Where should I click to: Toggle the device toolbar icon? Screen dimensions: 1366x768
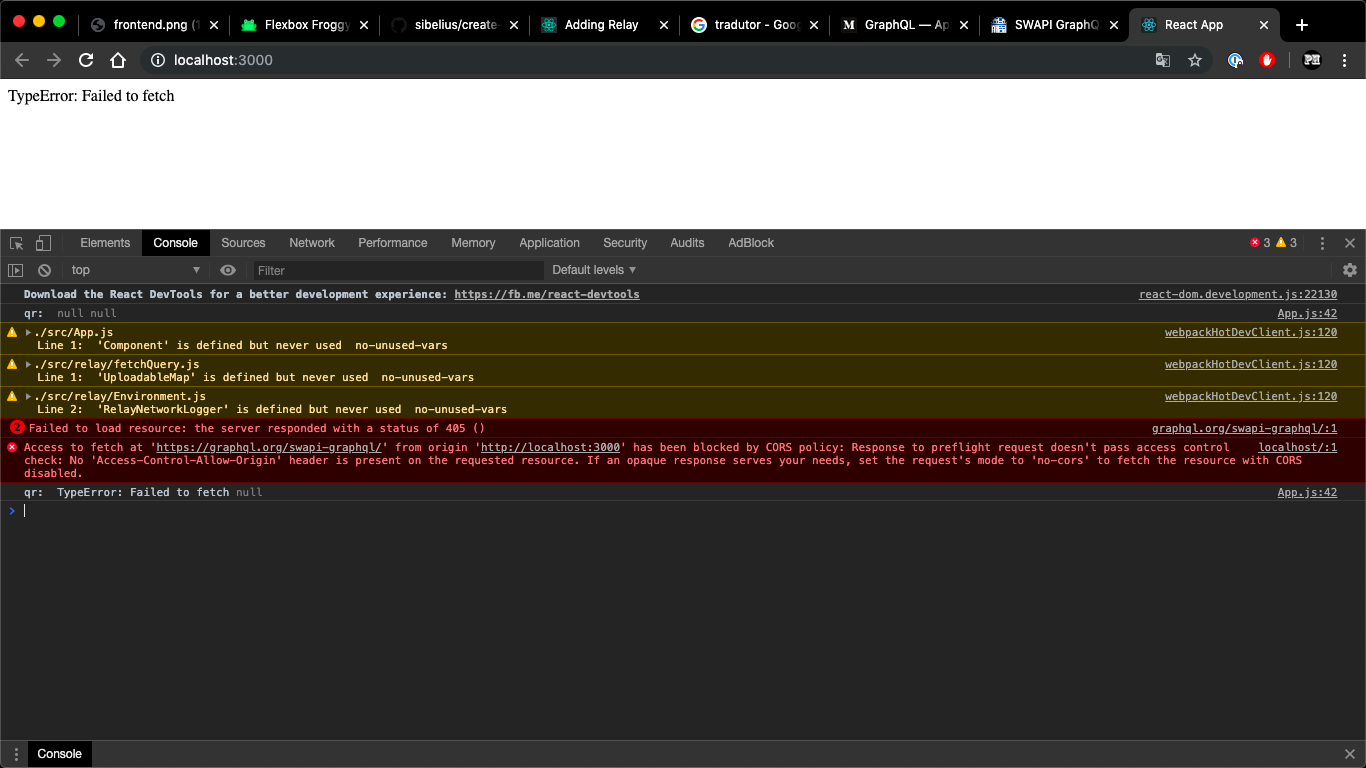(43, 243)
